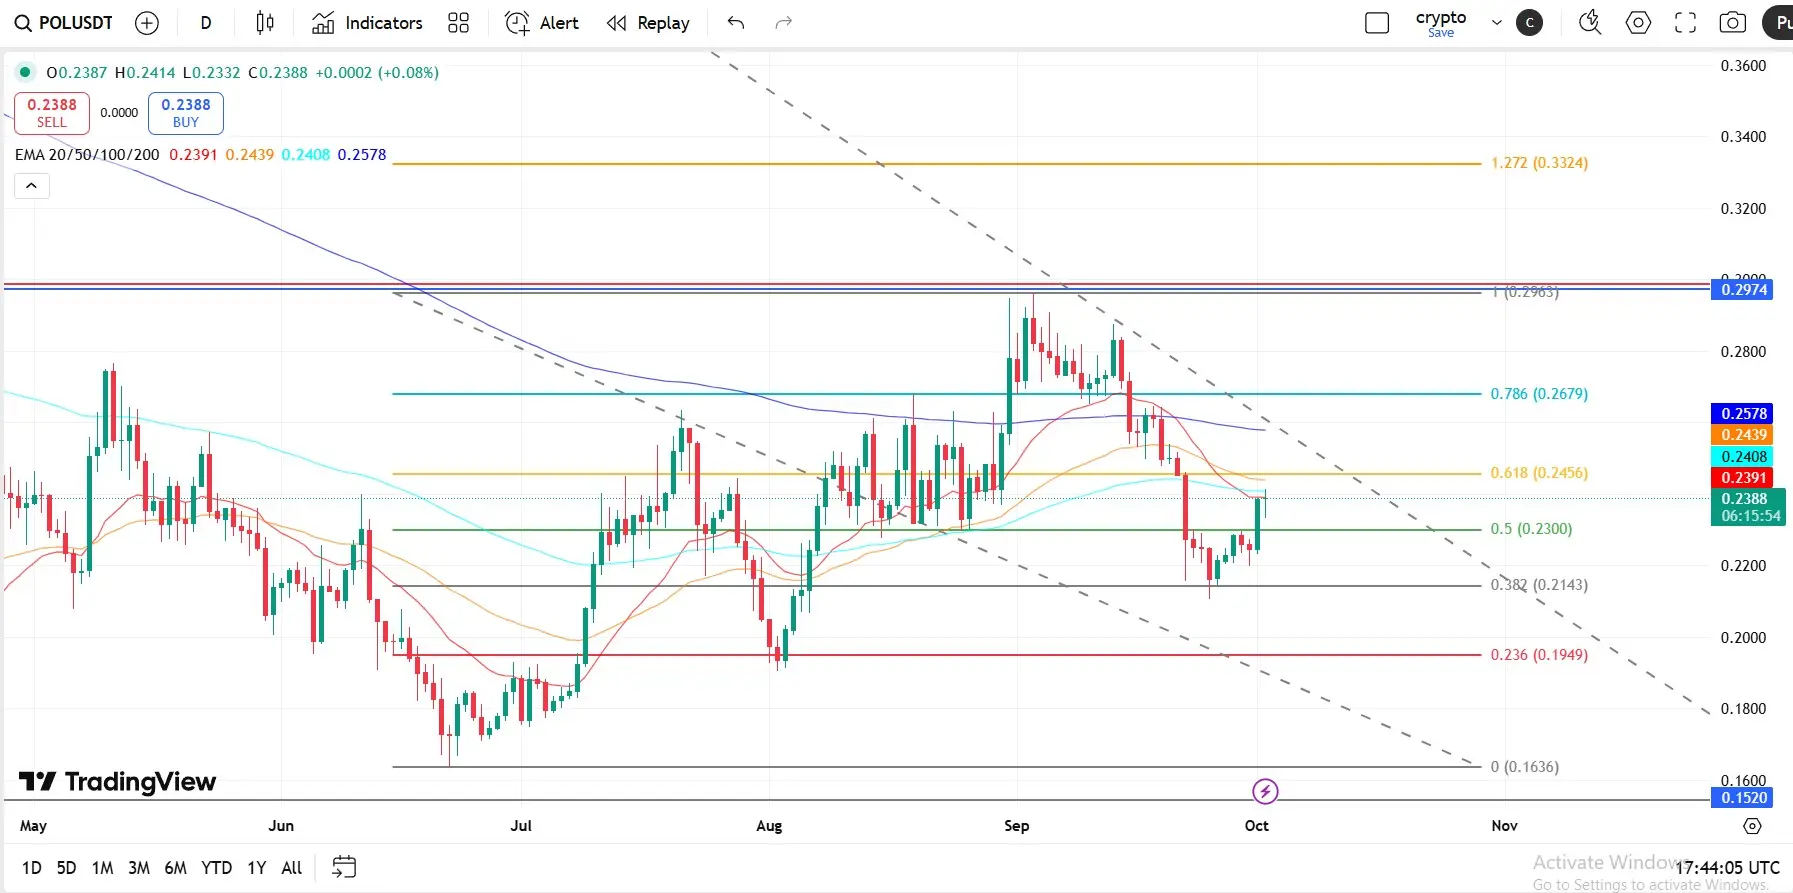Open the go to date calendar

(x=344, y=867)
